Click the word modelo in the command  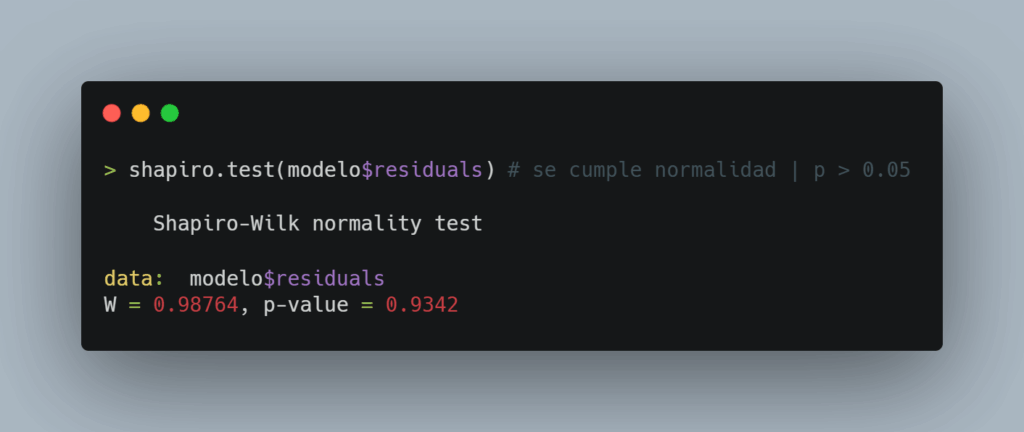point(324,170)
